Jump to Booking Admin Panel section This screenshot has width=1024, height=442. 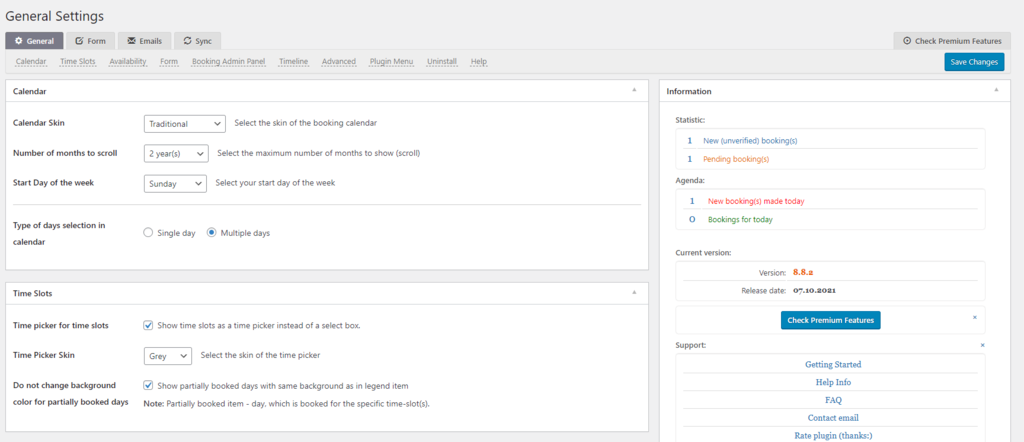click(x=229, y=61)
